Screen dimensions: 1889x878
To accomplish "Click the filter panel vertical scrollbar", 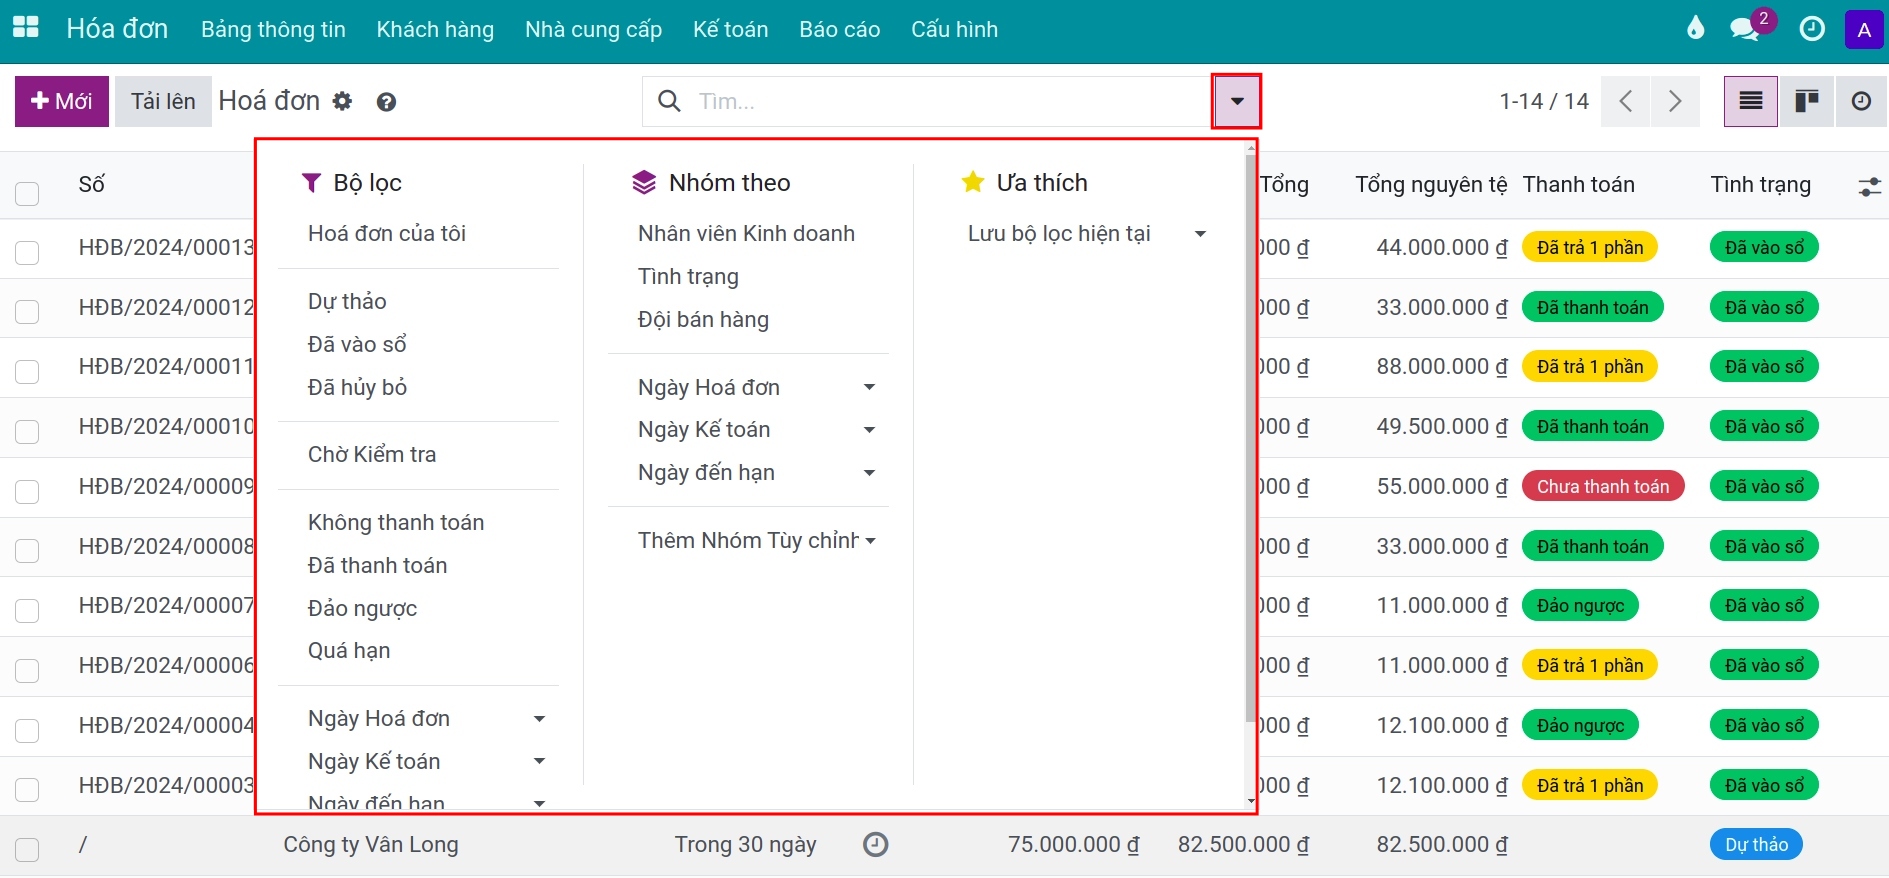I will (x=1250, y=440).
